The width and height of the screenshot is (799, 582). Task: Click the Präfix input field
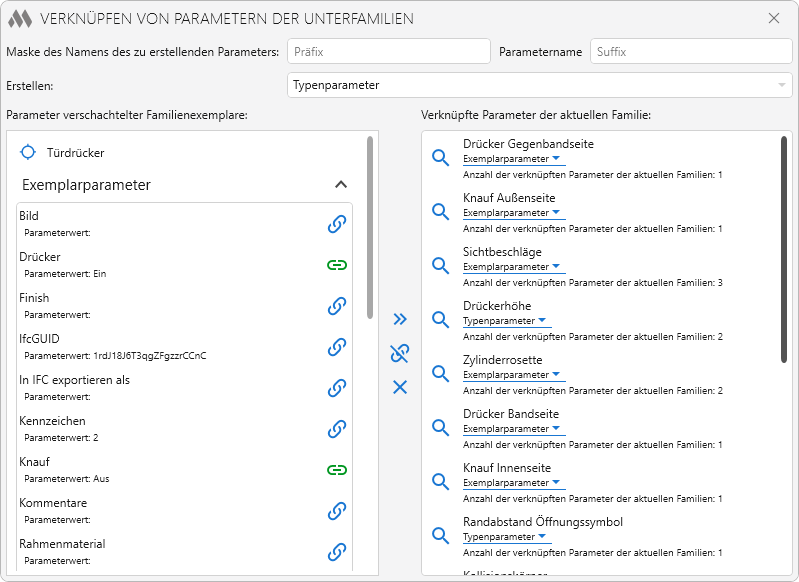click(388, 52)
